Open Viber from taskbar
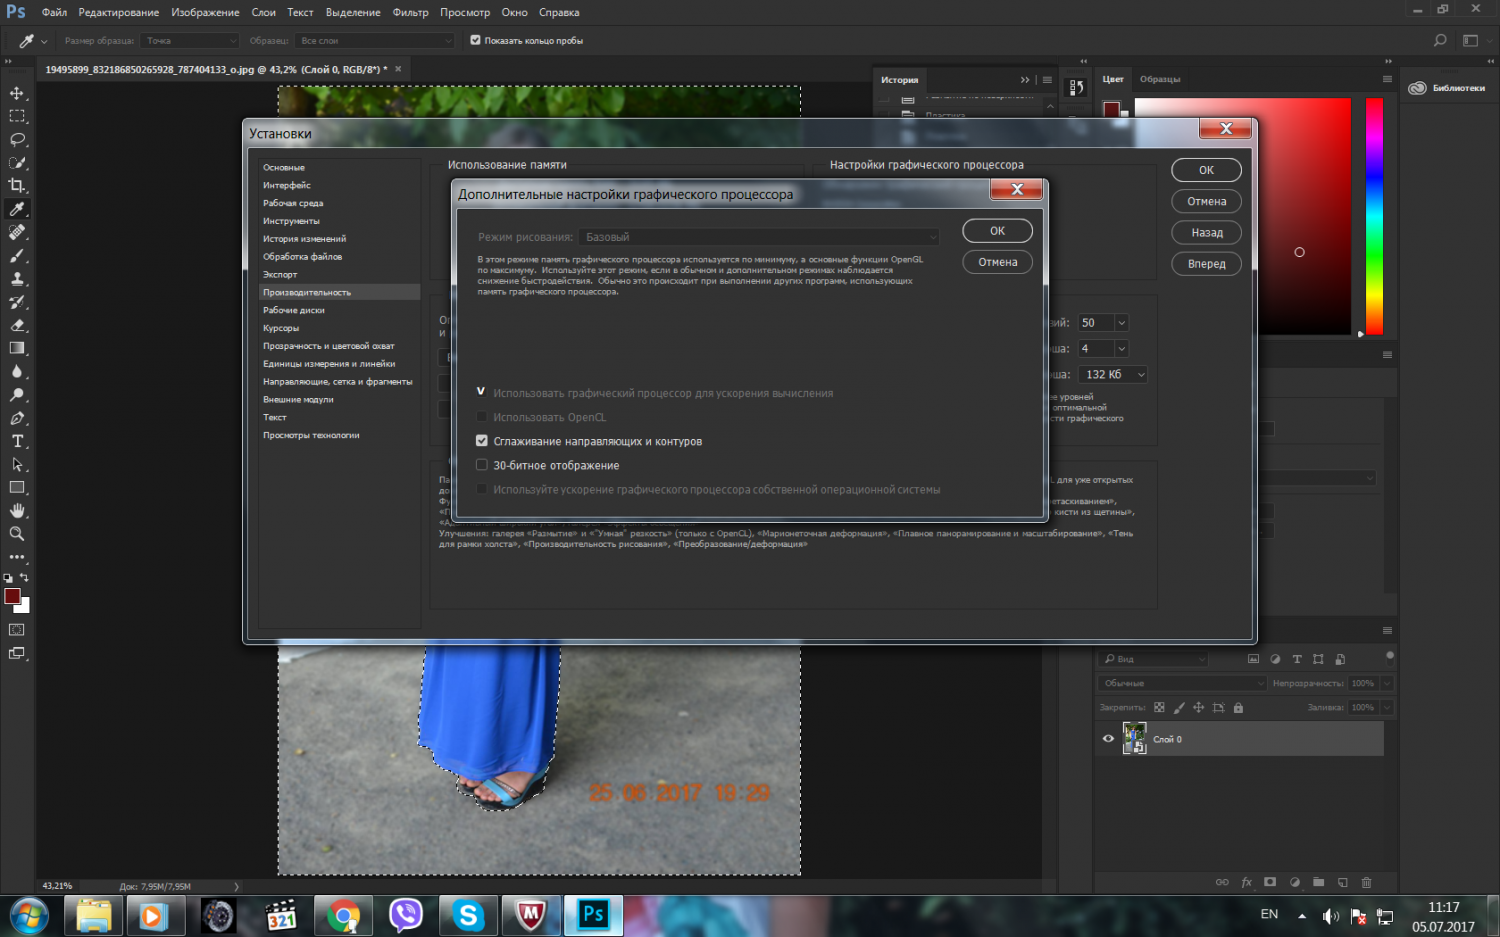The height and width of the screenshot is (937, 1500). point(405,915)
